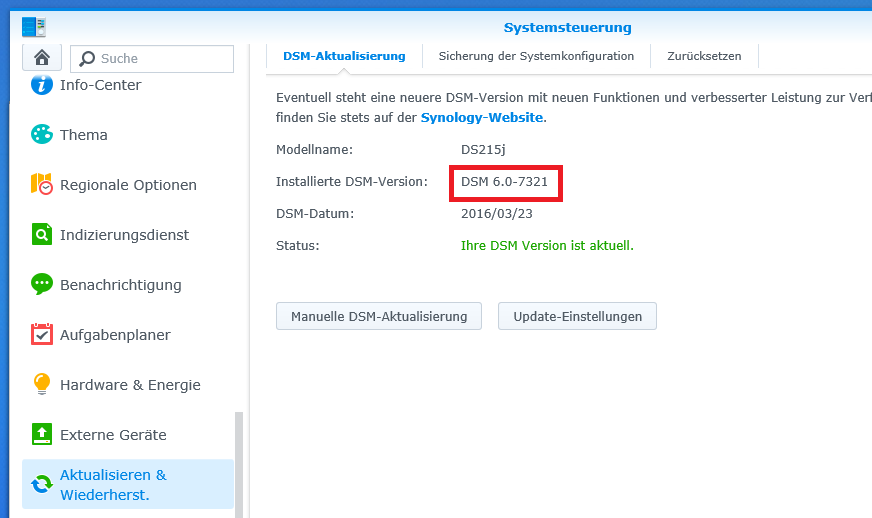Switch to Sicherung der Systemkonfiguration tab
This screenshot has width=872, height=518.
pos(536,56)
